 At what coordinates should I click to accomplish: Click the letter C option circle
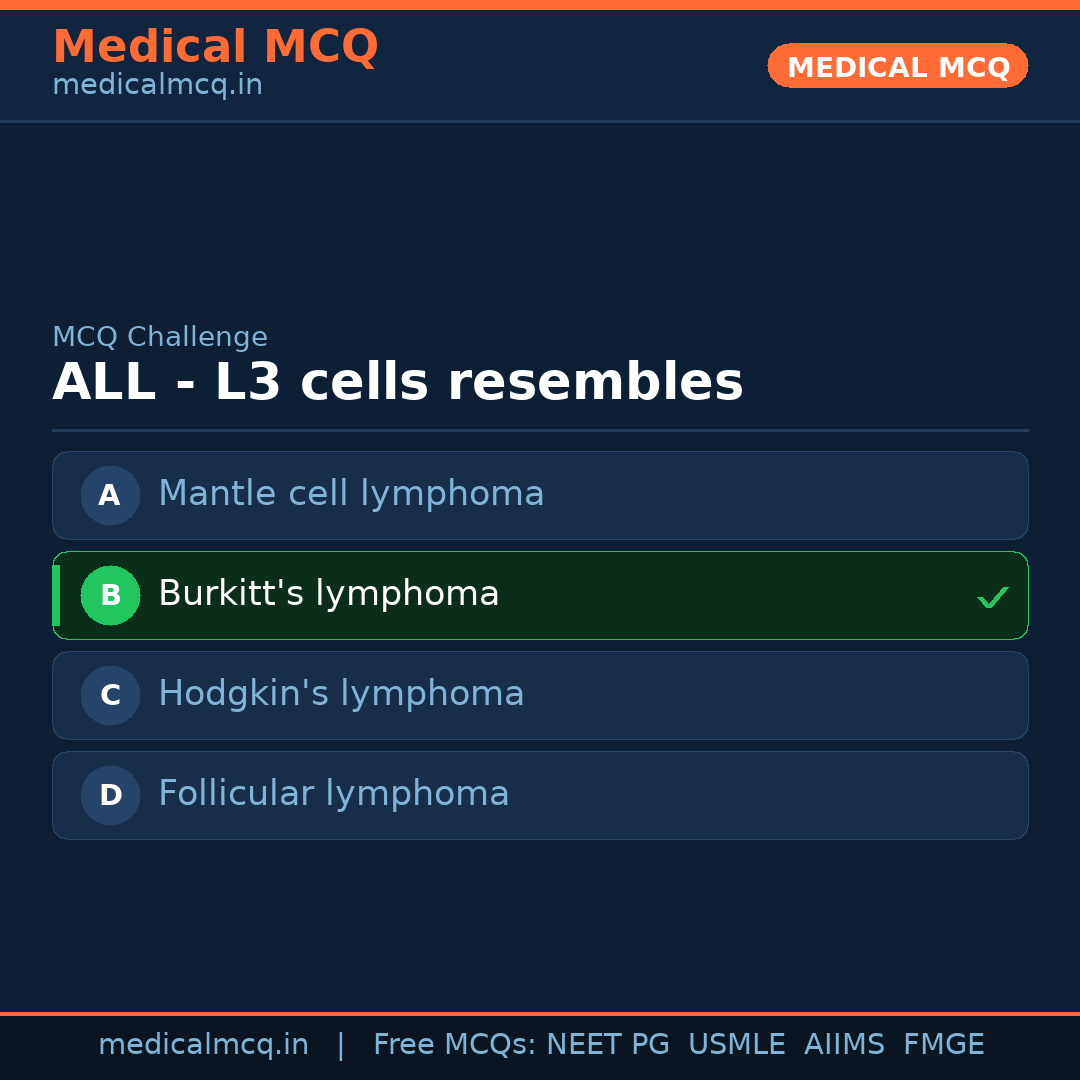tap(110, 695)
